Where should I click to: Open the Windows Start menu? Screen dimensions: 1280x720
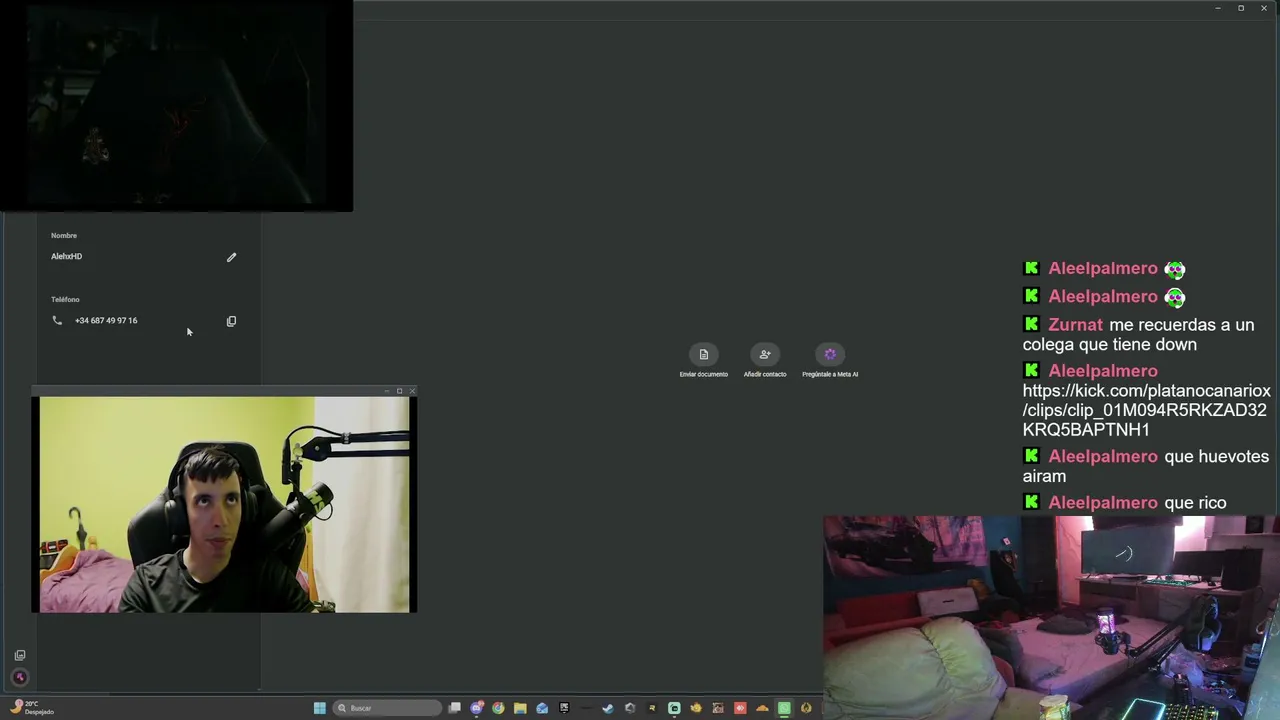tap(320, 708)
